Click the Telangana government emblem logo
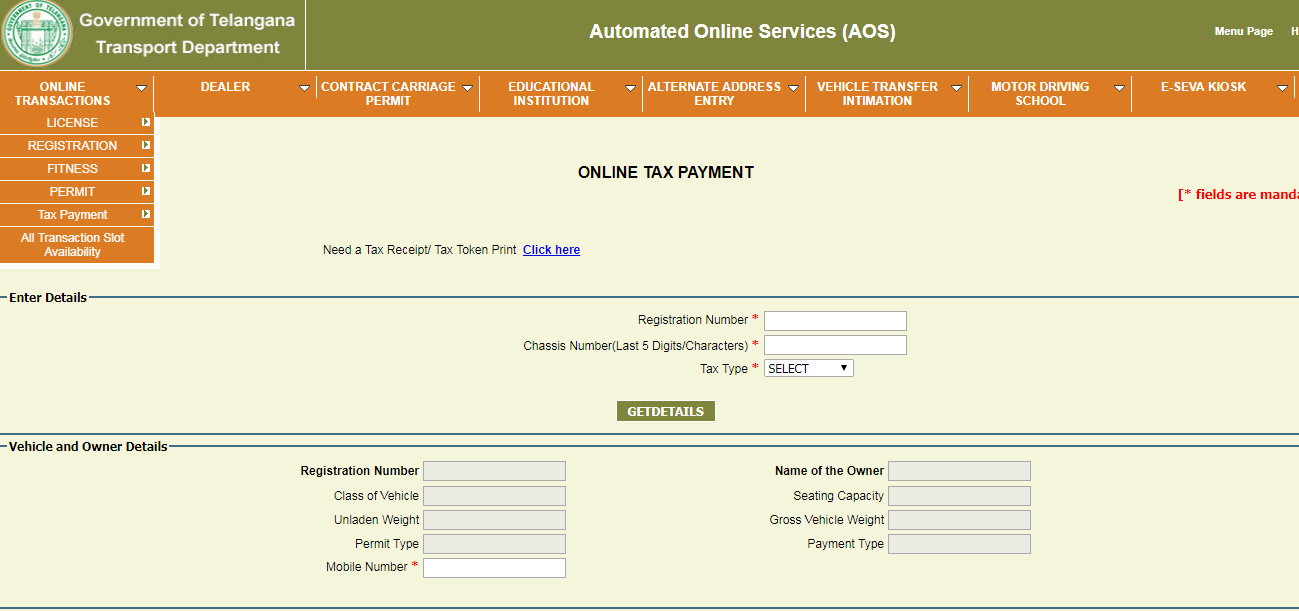Viewport: 1299px width, 611px height. [36, 33]
